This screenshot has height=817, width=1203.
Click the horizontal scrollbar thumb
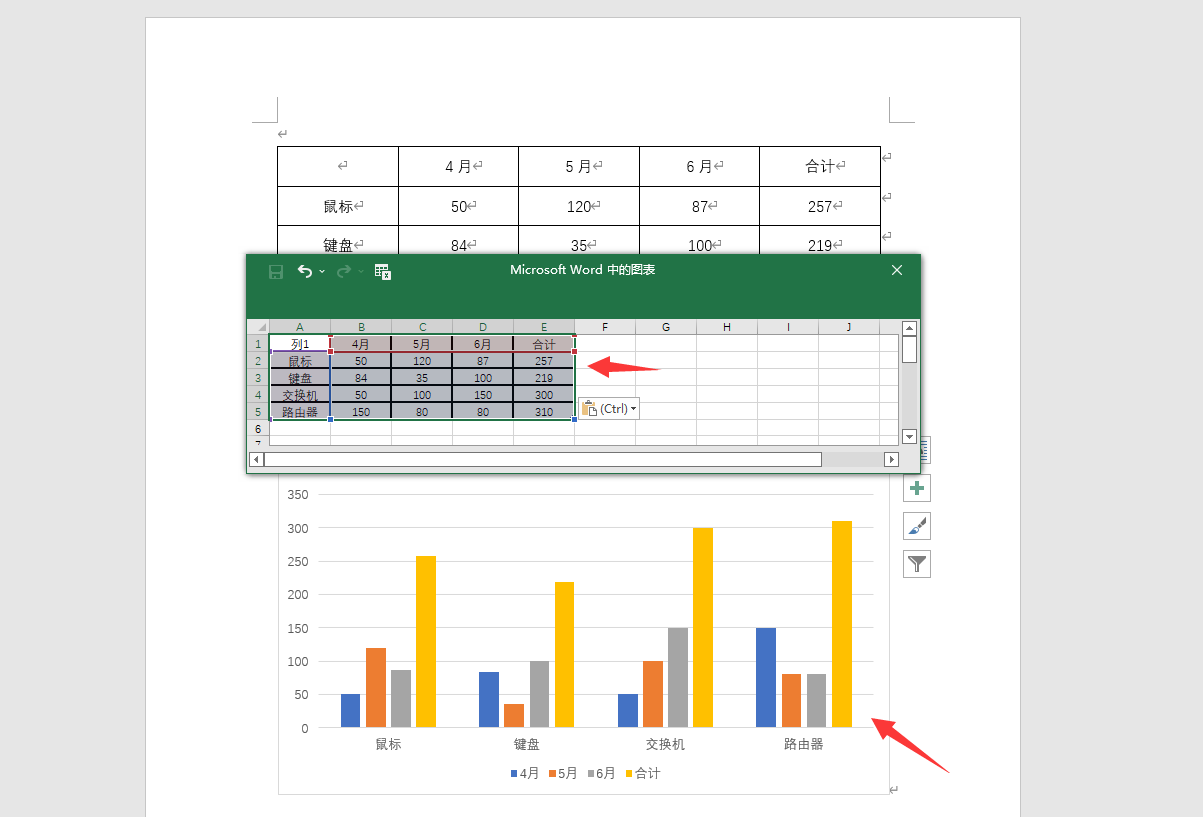tap(543, 459)
